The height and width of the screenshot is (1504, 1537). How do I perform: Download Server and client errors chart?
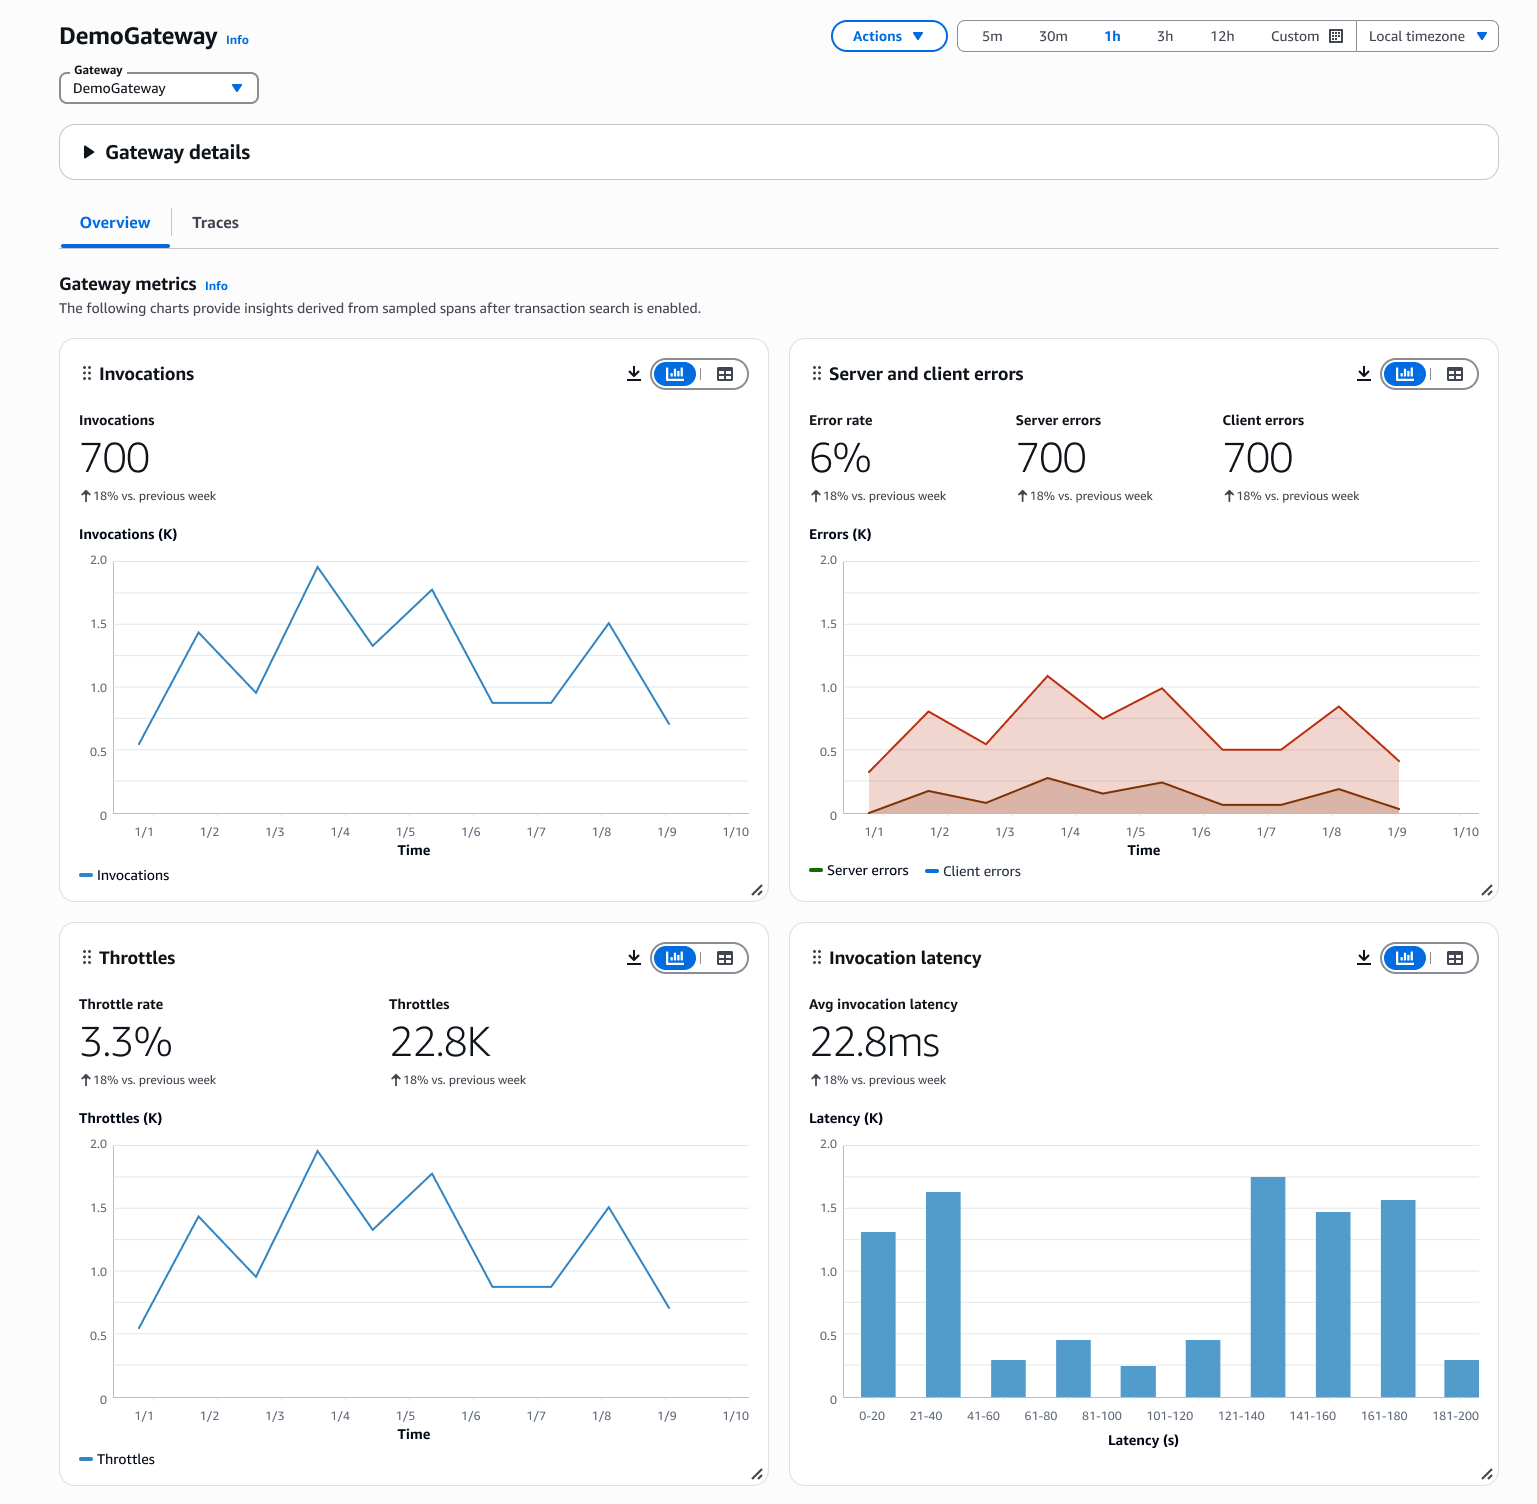point(1363,374)
